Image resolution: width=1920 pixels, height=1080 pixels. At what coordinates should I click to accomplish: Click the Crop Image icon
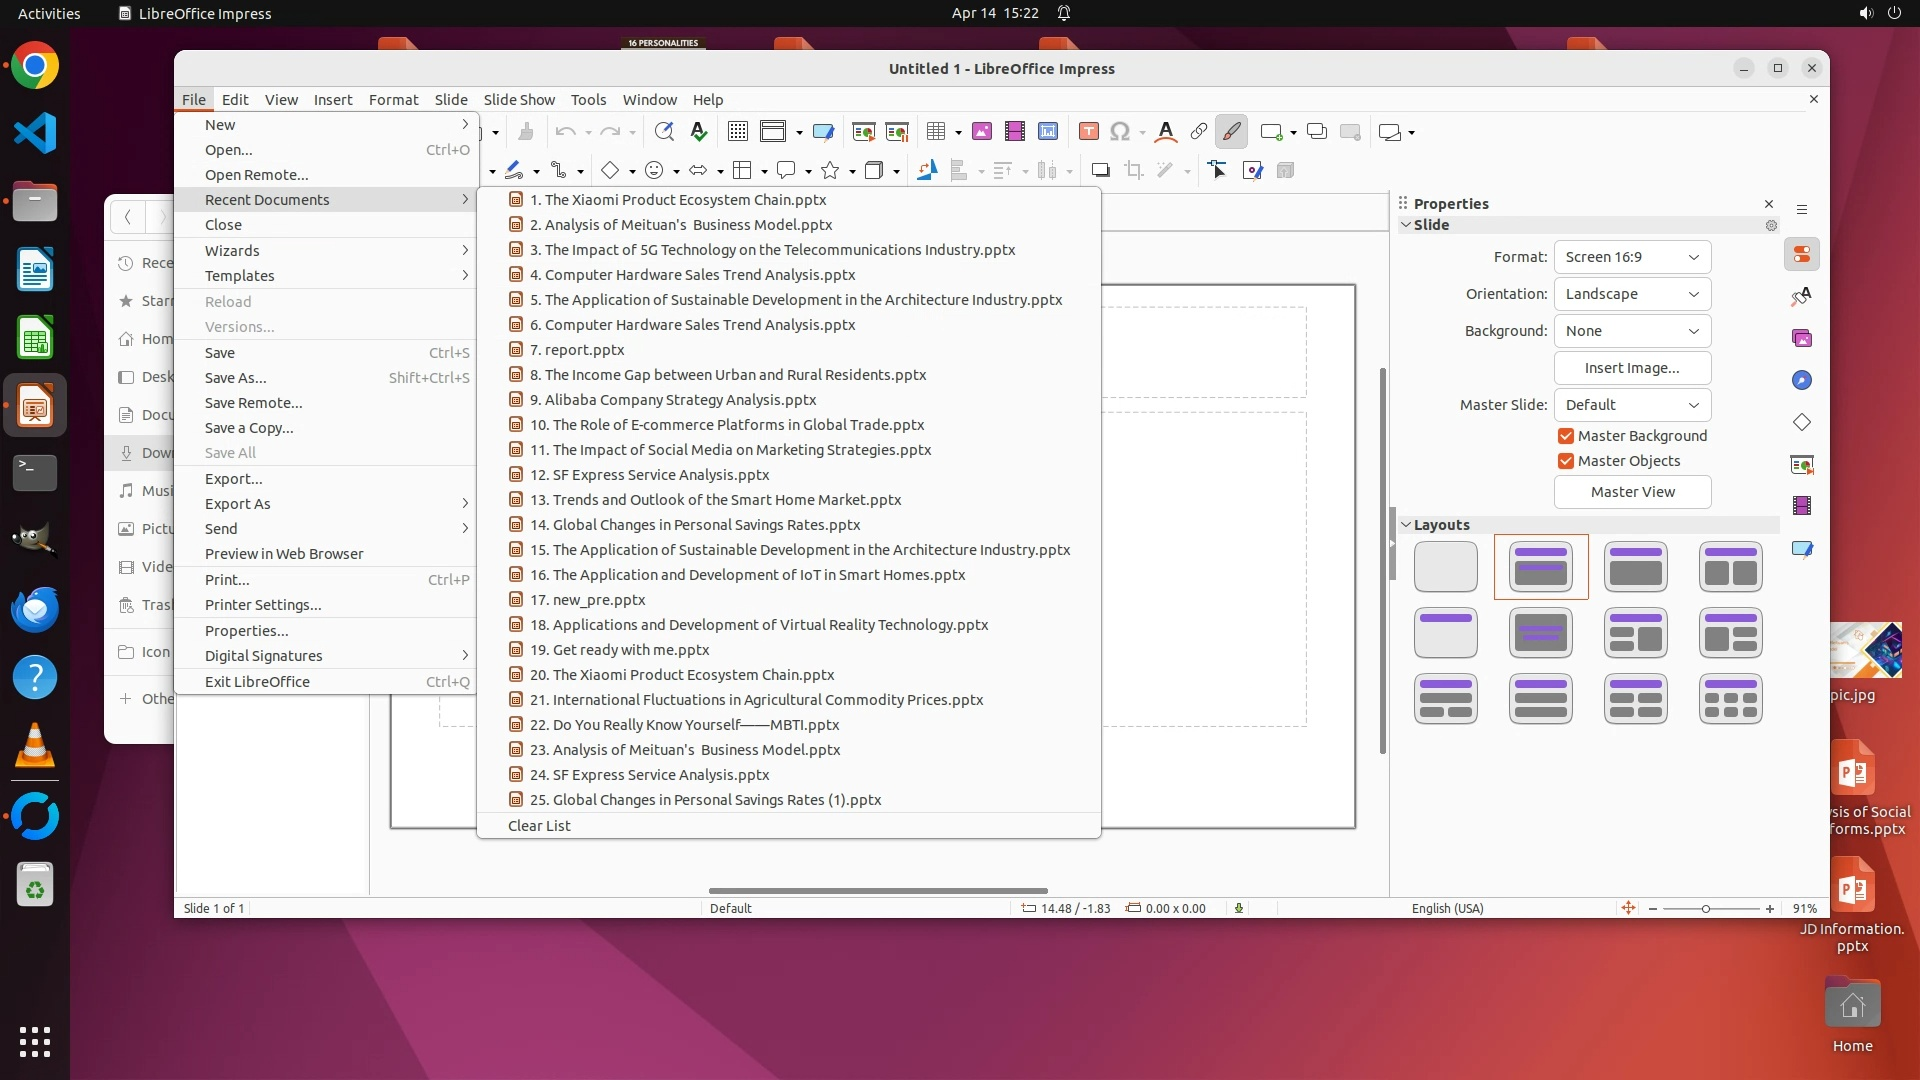click(x=1134, y=171)
